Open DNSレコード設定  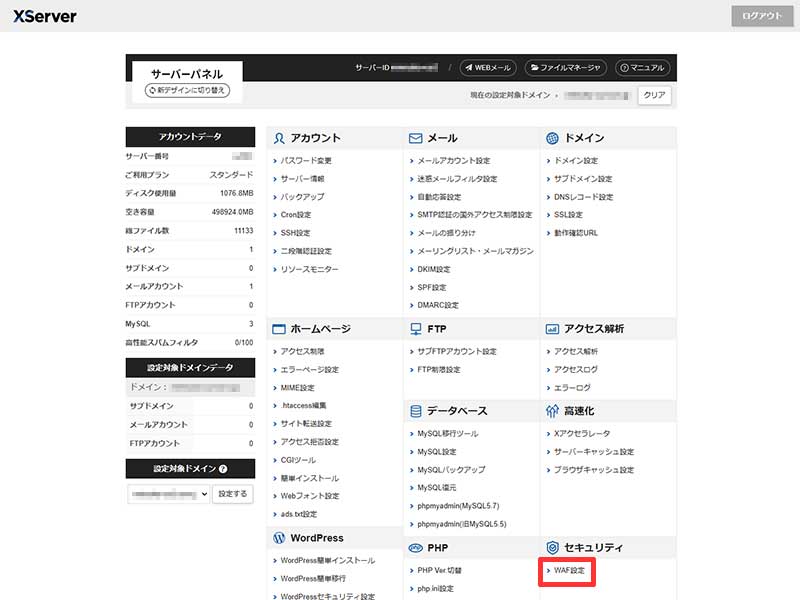pos(584,197)
